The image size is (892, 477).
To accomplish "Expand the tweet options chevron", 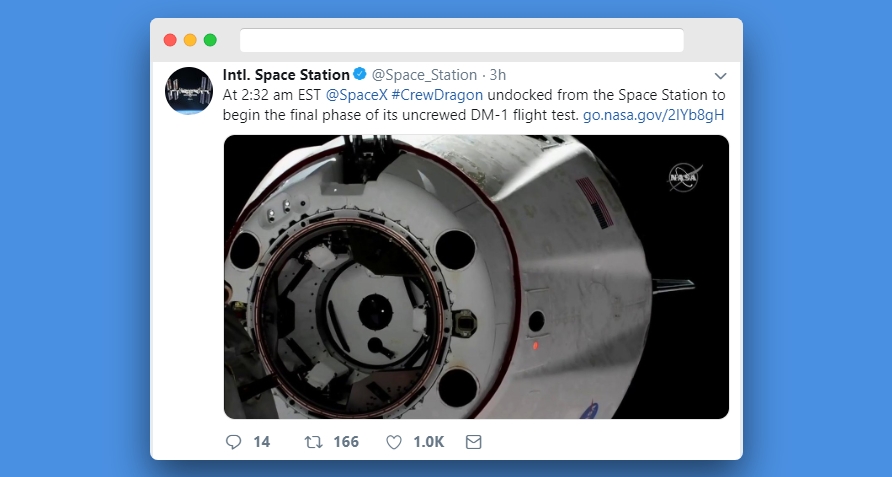I will [x=720, y=76].
